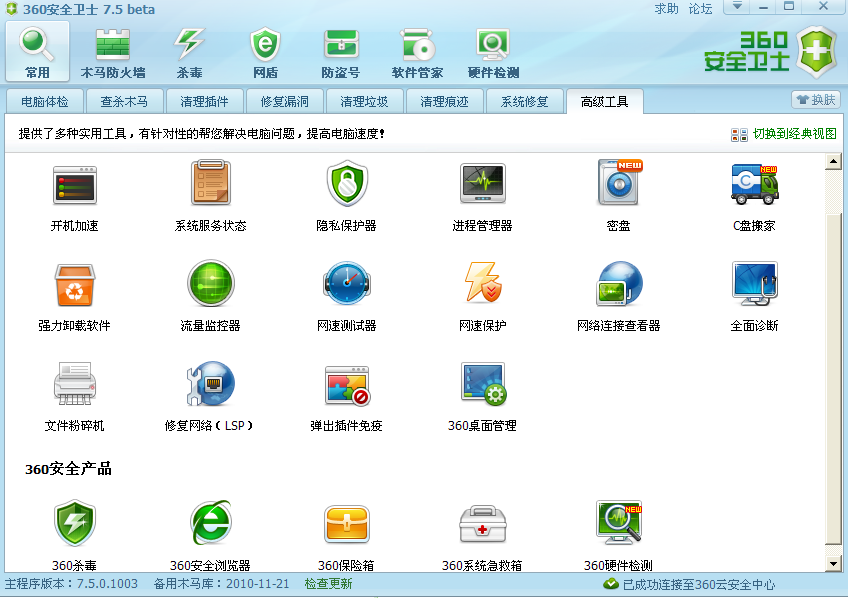848x598 pixels.
Task: Open 网络连接查看器 globe icon
Action: tap(619, 283)
